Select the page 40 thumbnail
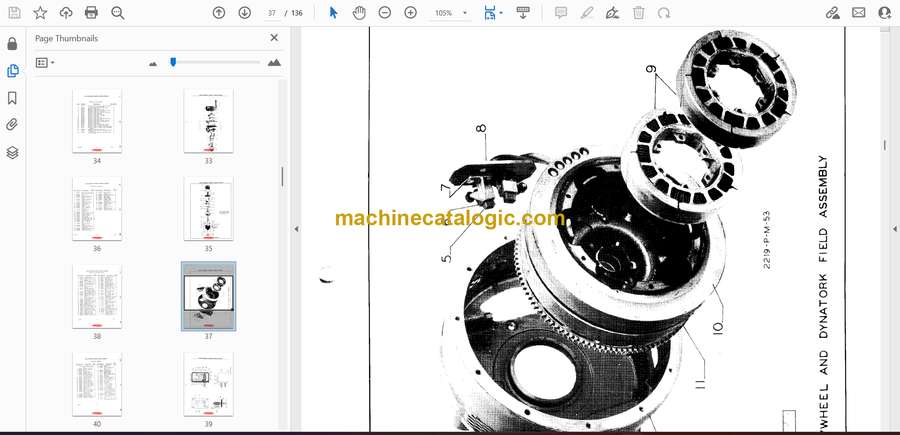Image resolution: width=900 pixels, height=435 pixels. click(97, 384)
